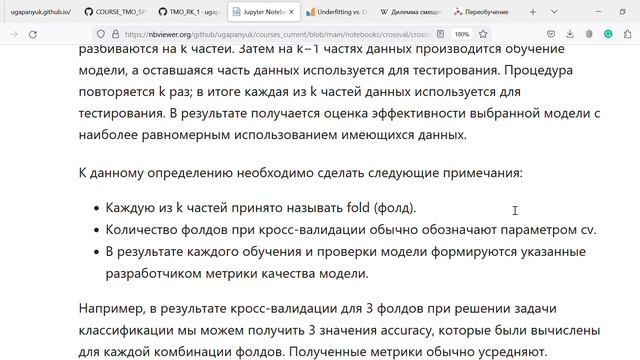The width and height of the screenshot is (640, 360).
Task: Show site security padlock information
Action: pyautogui.click(x=116, y=34)
